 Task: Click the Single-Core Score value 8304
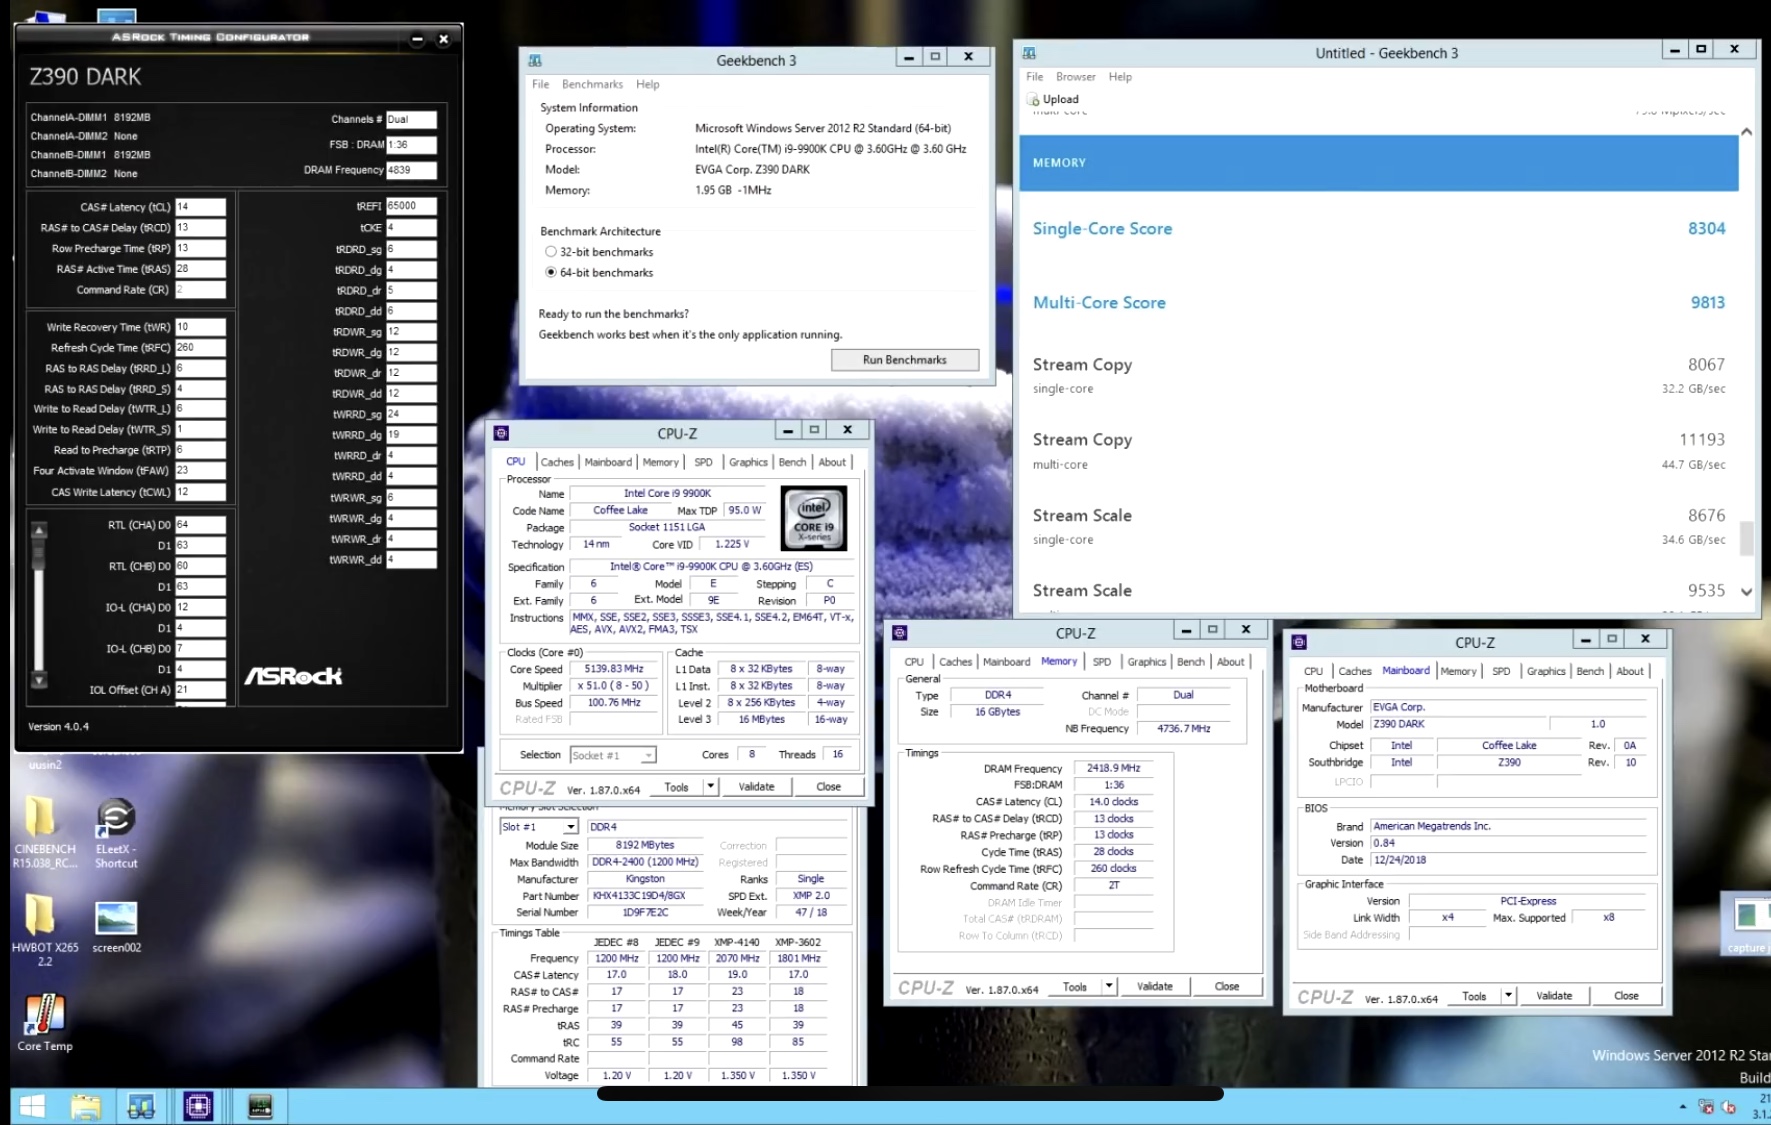[x=1706, y=228]
